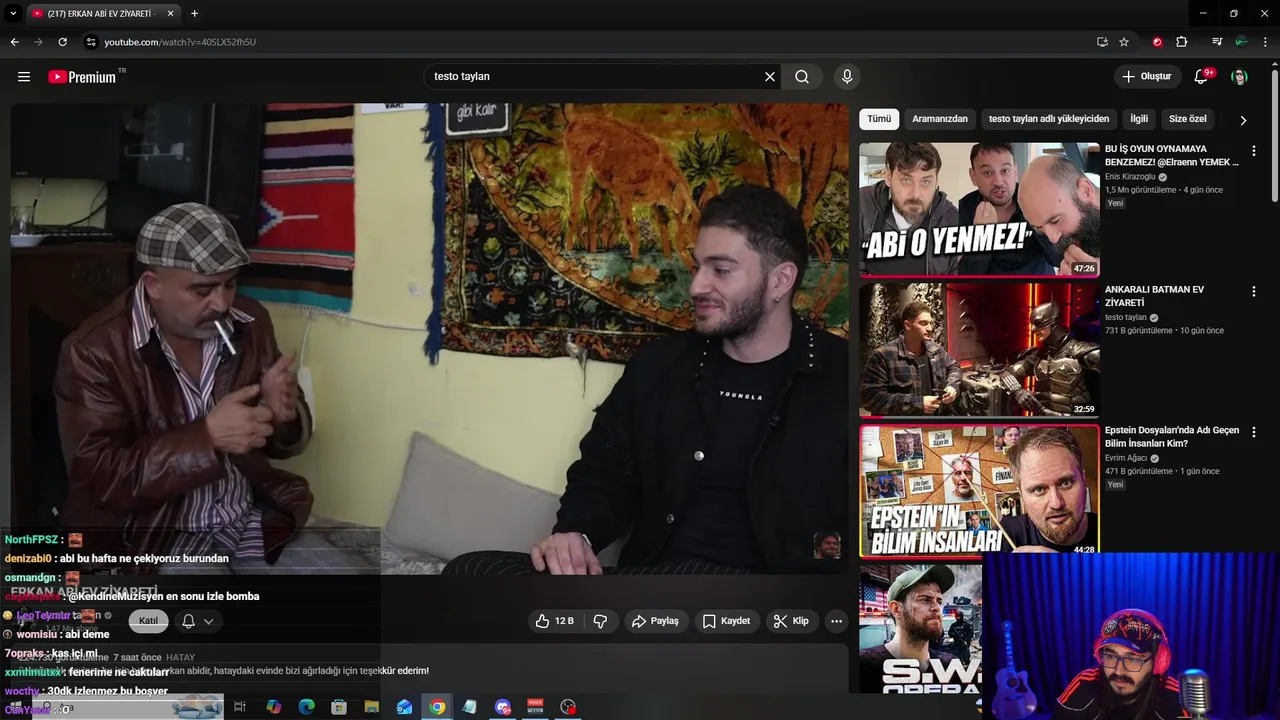Open the options menu for the Epstein Dosyaları video
Image resolution: width=1280 pixels, height=720 pixels.
(x=1254, y=432)
